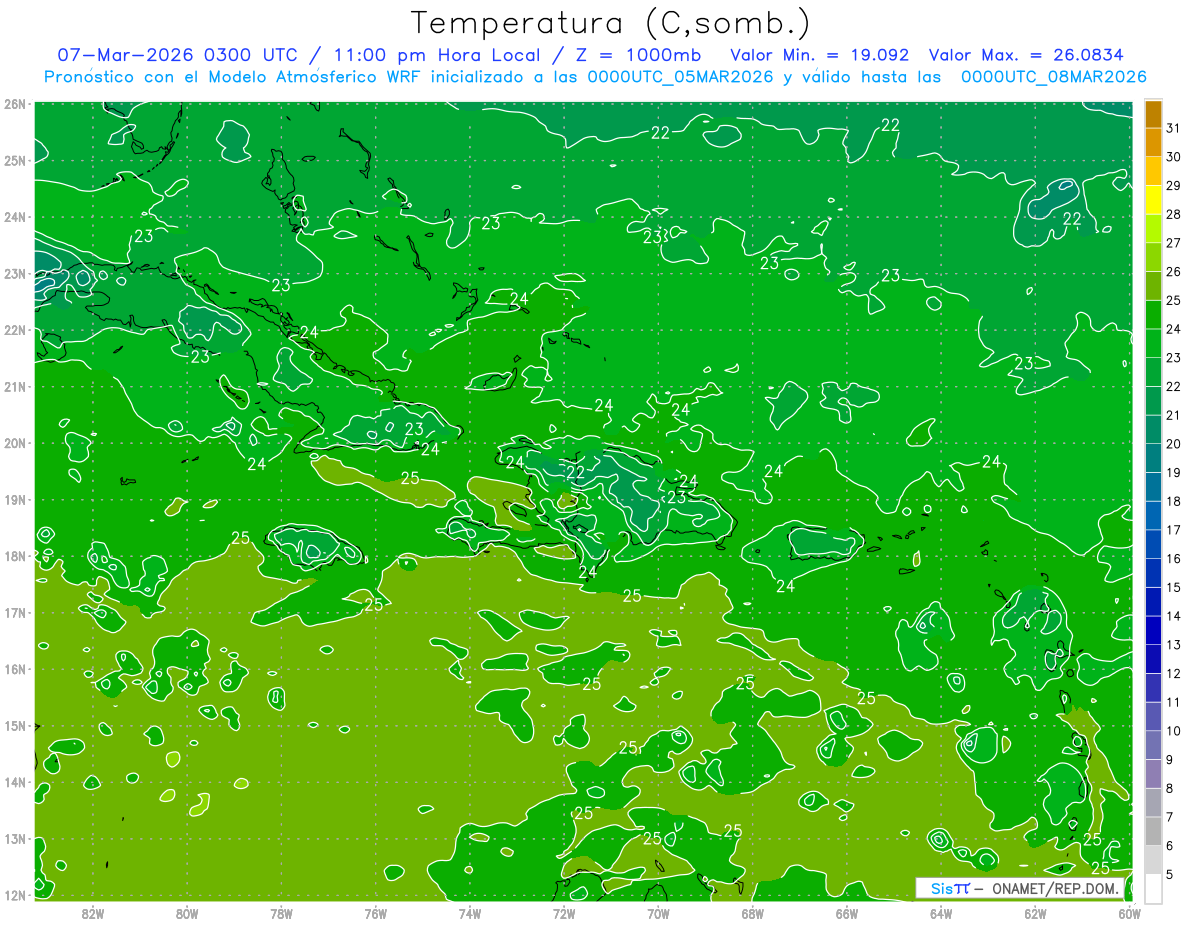Click the yellow swatch between 28 and 29
This screenshot has height=927, width=1200.
coord(1153,199)
